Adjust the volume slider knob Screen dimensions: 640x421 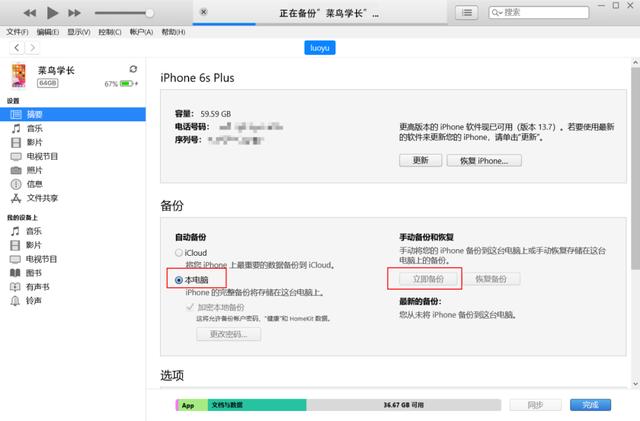pyautogui.click(x=149, y=13)
